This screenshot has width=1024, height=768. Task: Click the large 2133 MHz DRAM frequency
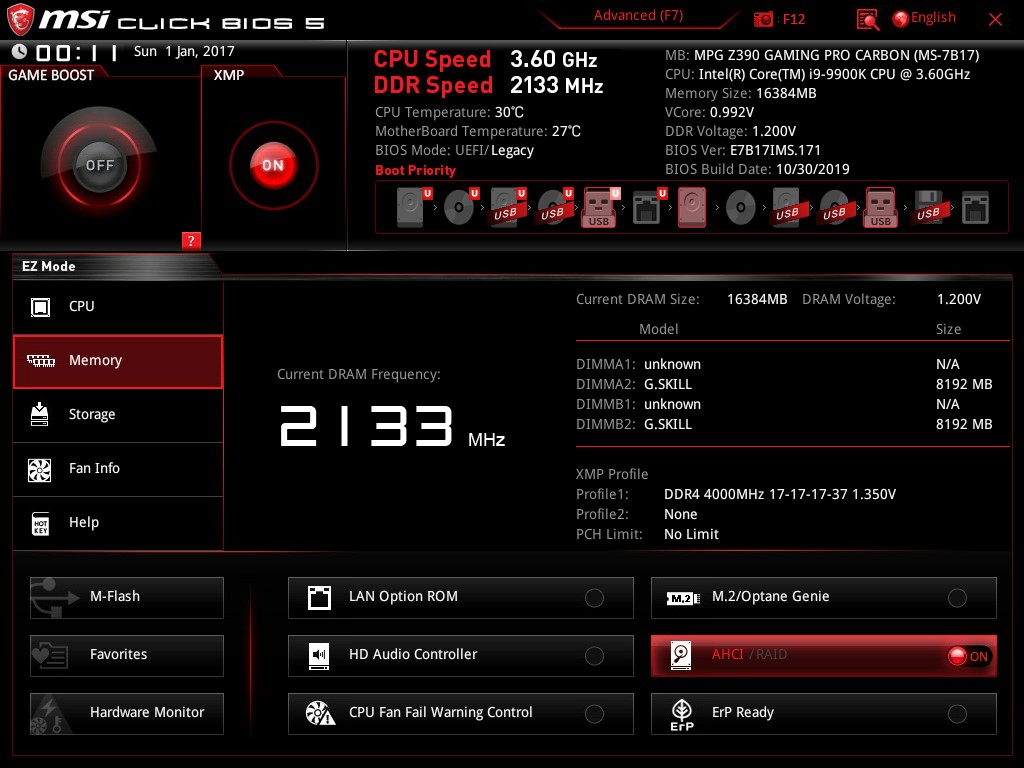click(392, 427)
